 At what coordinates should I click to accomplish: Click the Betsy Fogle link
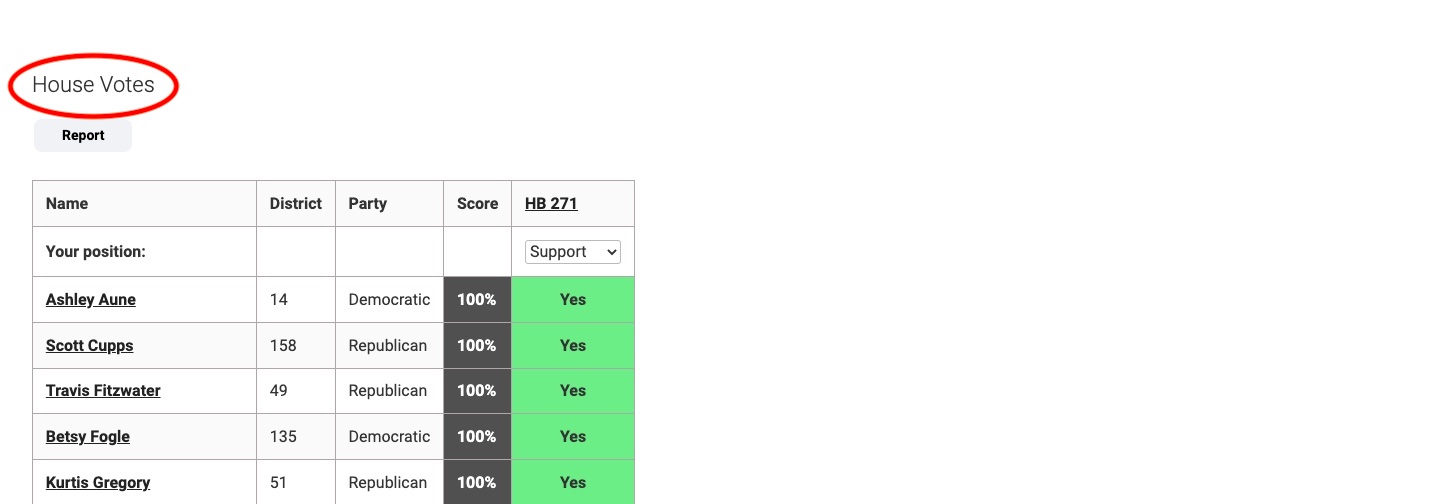[x=88, y=437]
